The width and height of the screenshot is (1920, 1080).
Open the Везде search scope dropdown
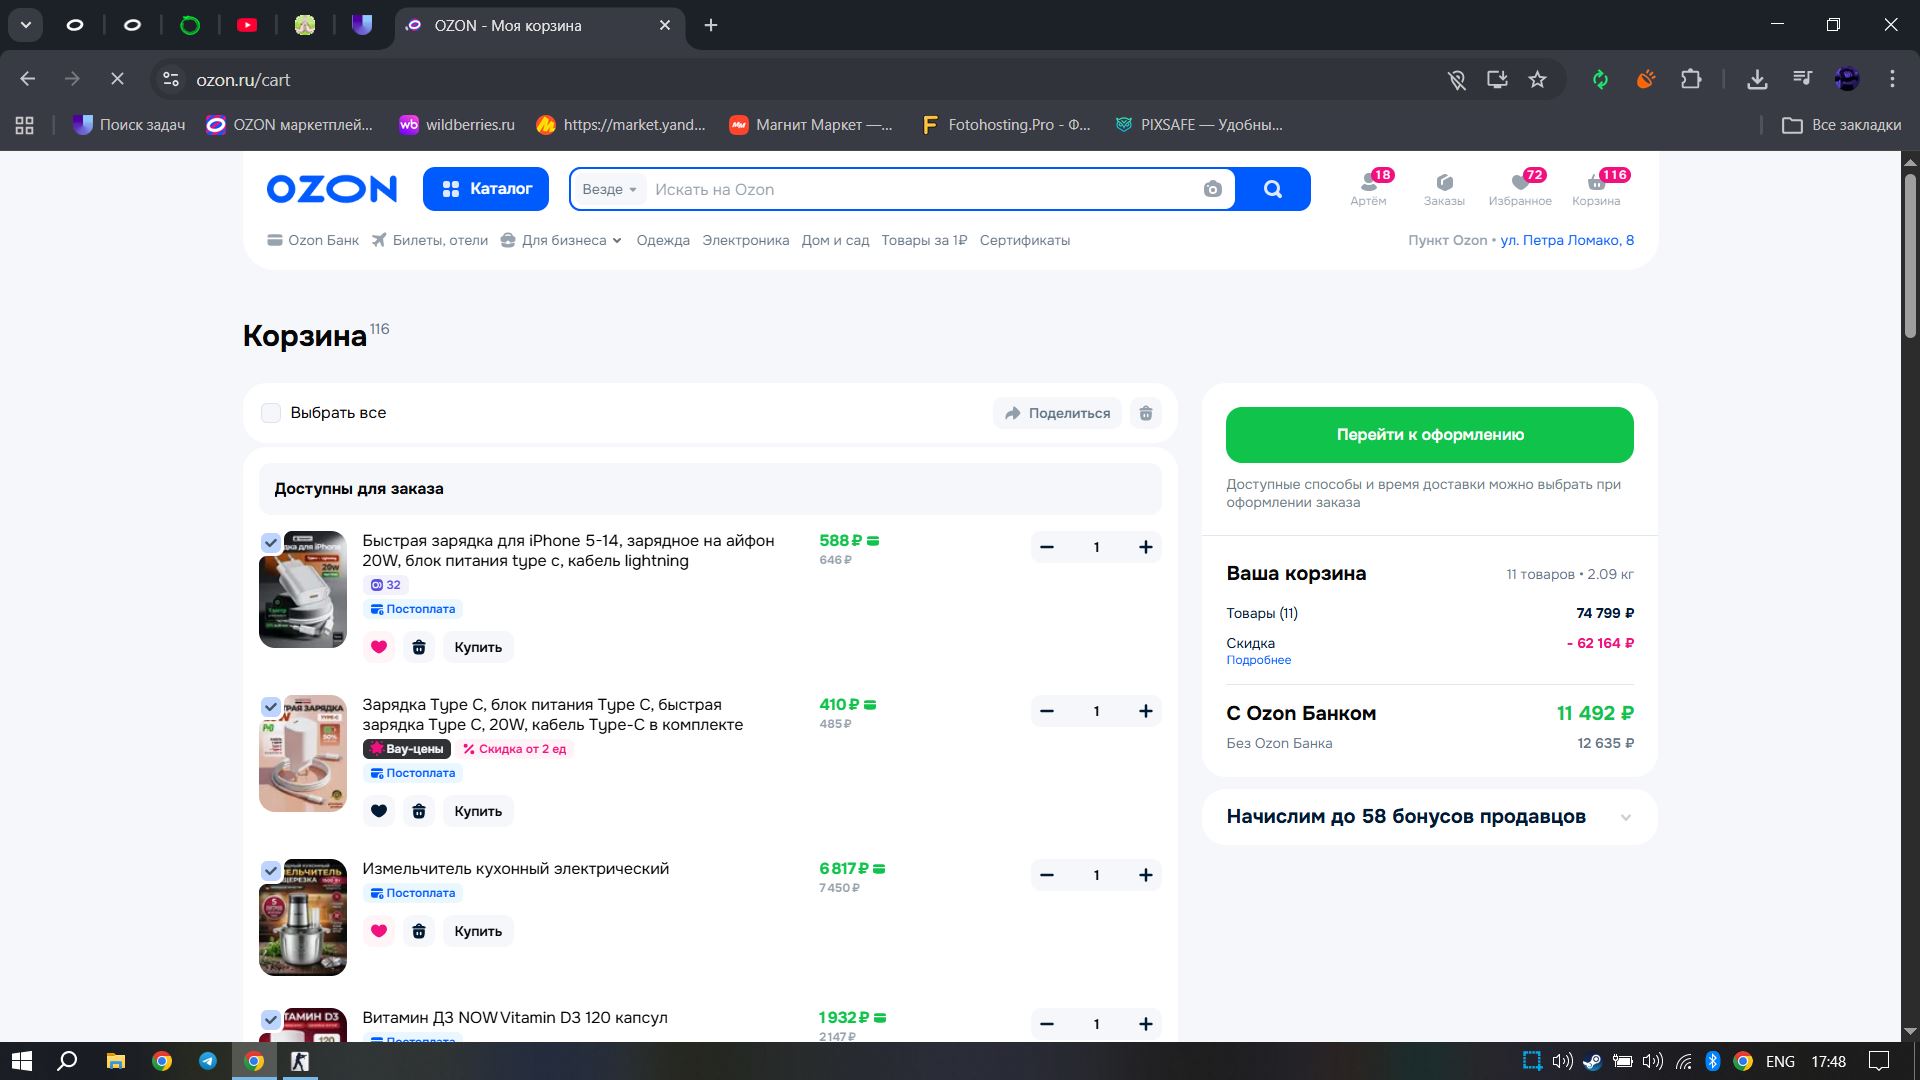[609, 189]
